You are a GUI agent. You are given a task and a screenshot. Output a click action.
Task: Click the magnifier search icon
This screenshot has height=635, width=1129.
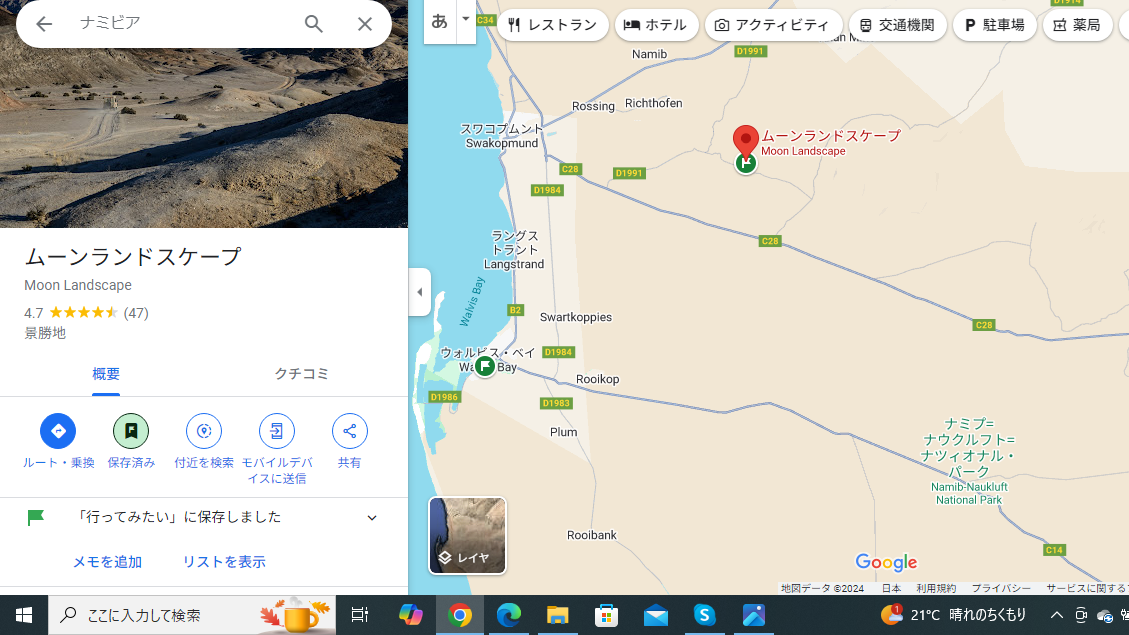tap(314, 24)
